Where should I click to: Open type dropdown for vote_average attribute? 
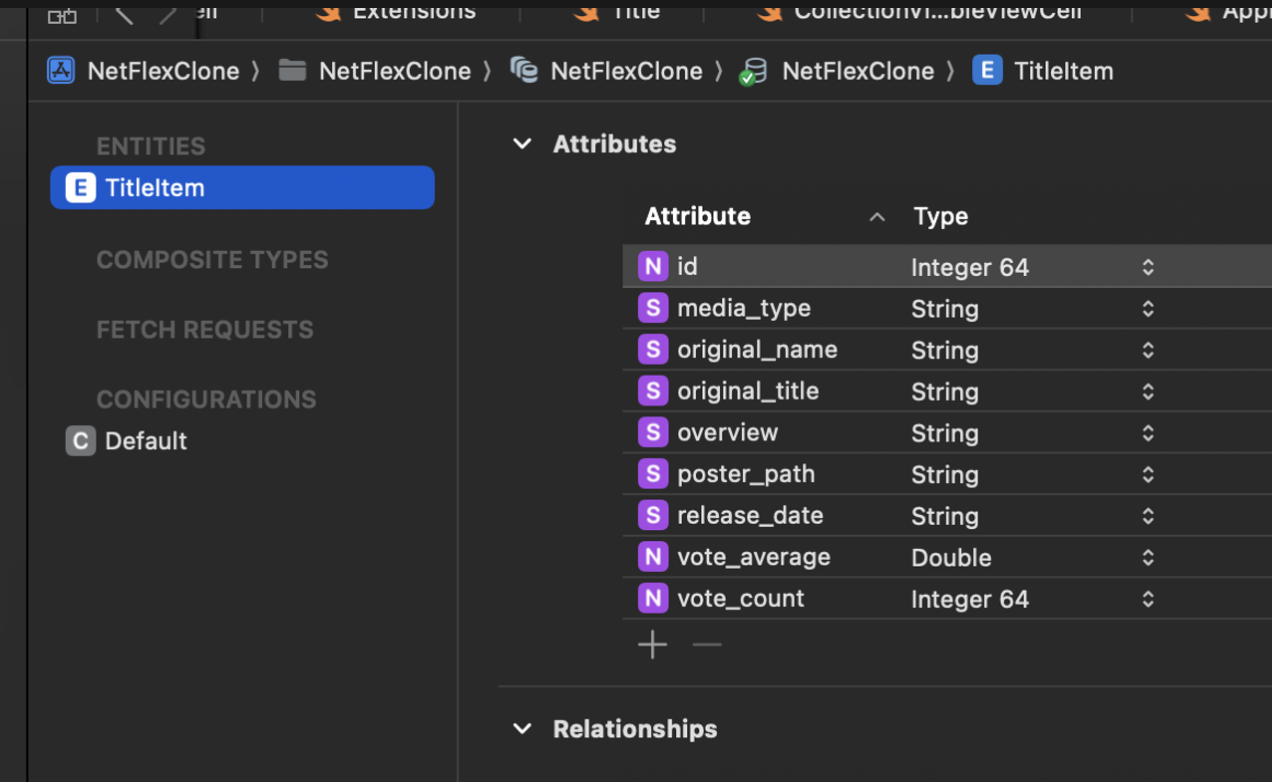click(1148, 558)
